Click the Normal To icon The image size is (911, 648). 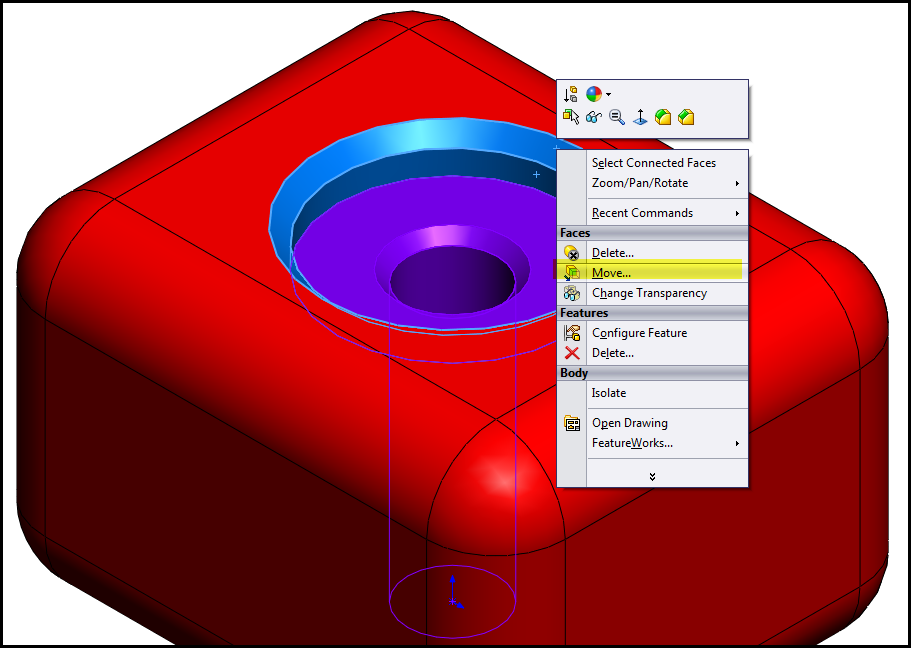click(x=640, y=117)
